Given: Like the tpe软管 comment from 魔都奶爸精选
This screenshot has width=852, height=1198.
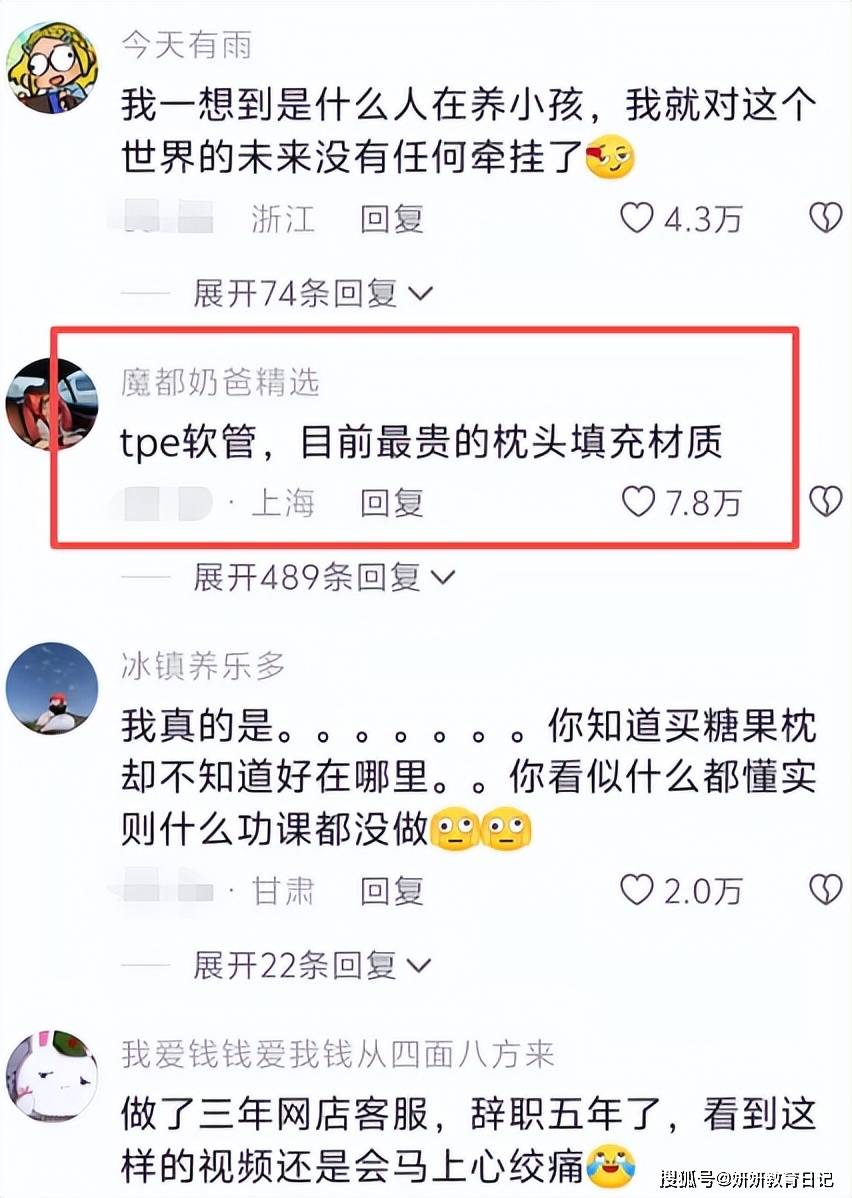Looking at the screenshot, I should coord(638,502).
